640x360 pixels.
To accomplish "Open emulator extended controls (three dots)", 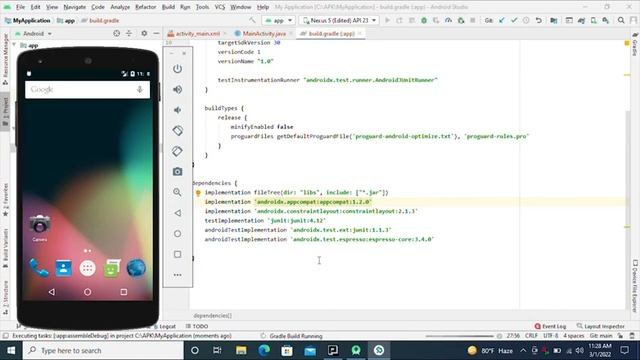I will point(177,275).
